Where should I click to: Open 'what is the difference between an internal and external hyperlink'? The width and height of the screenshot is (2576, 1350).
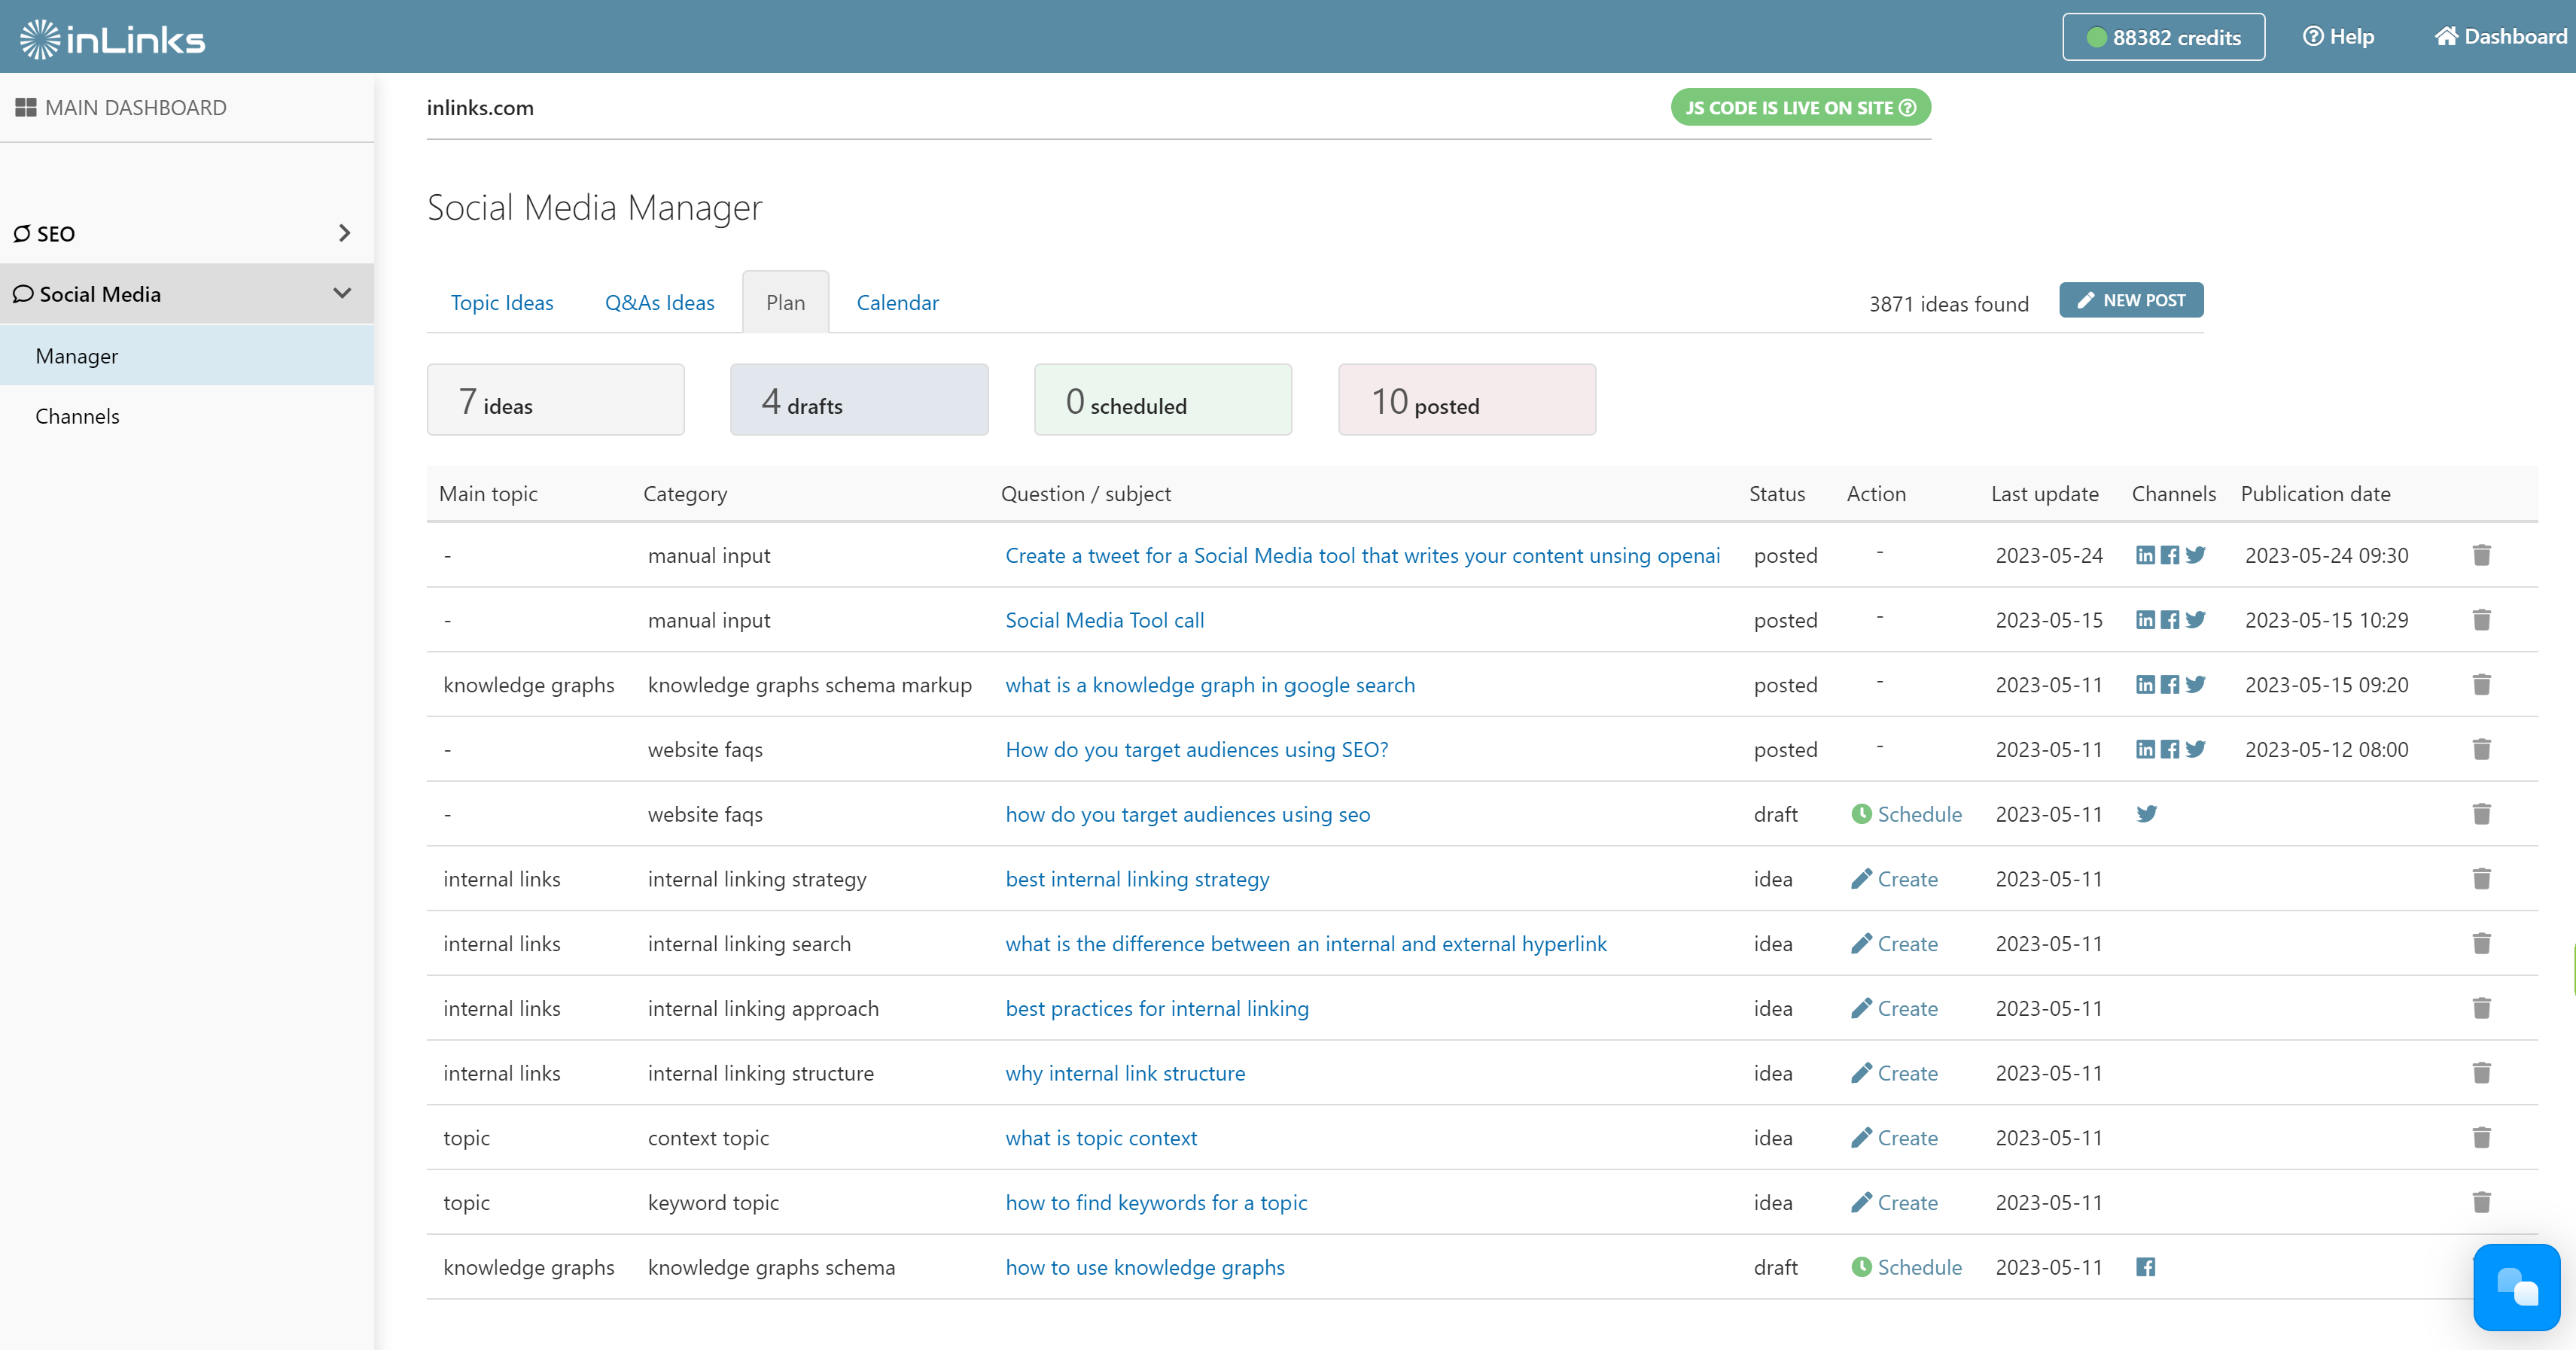coord(1306,943)
